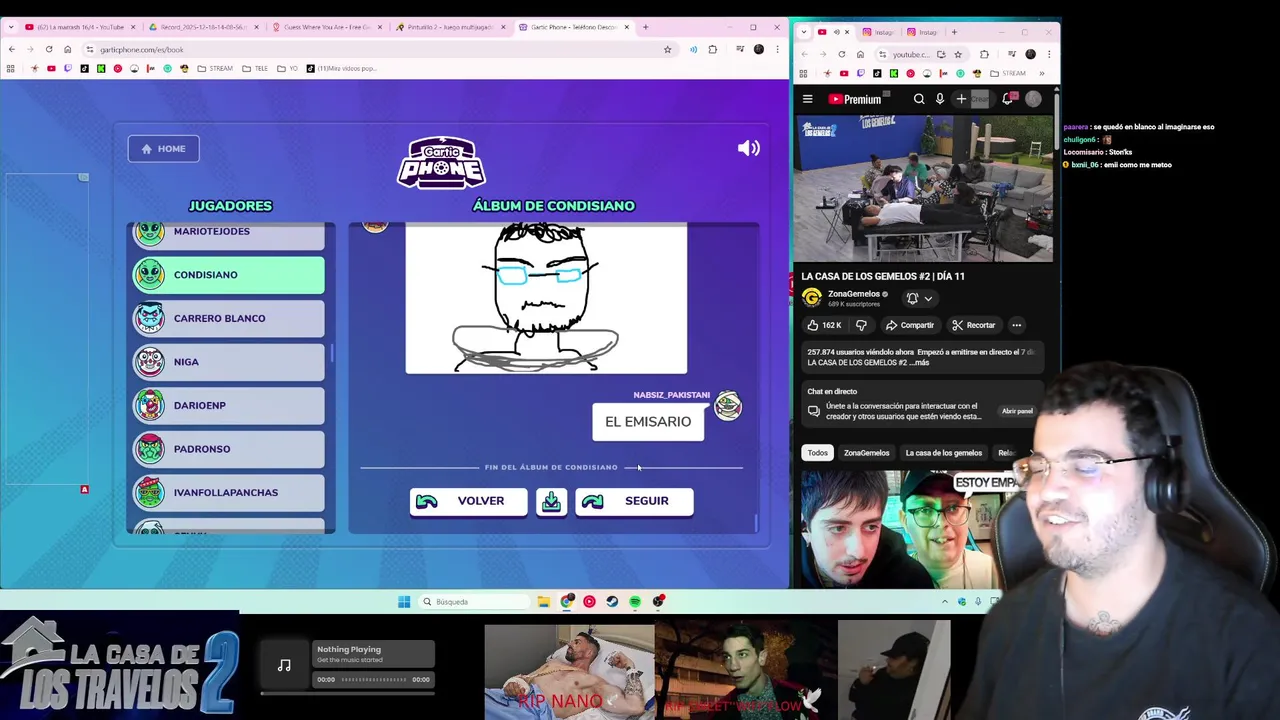Screen dimensions: 1280x720
Task: Open File Explorer from taskbar
Action: (x=543, y=602)
